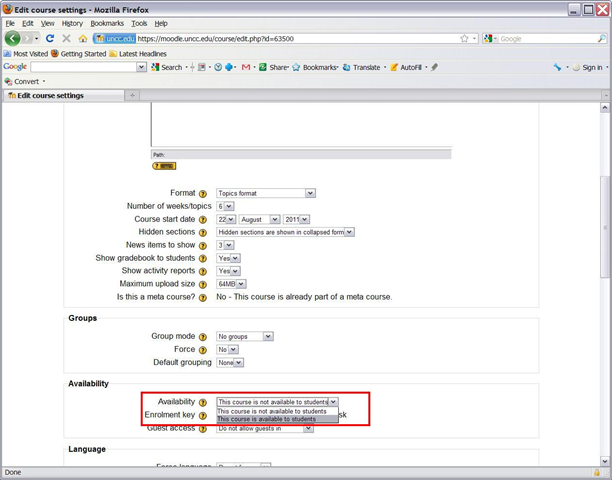Image resolution: width=612 pixels, height=480 pixels.
Task: Open the Group mode dropdown
Action: 245,337
